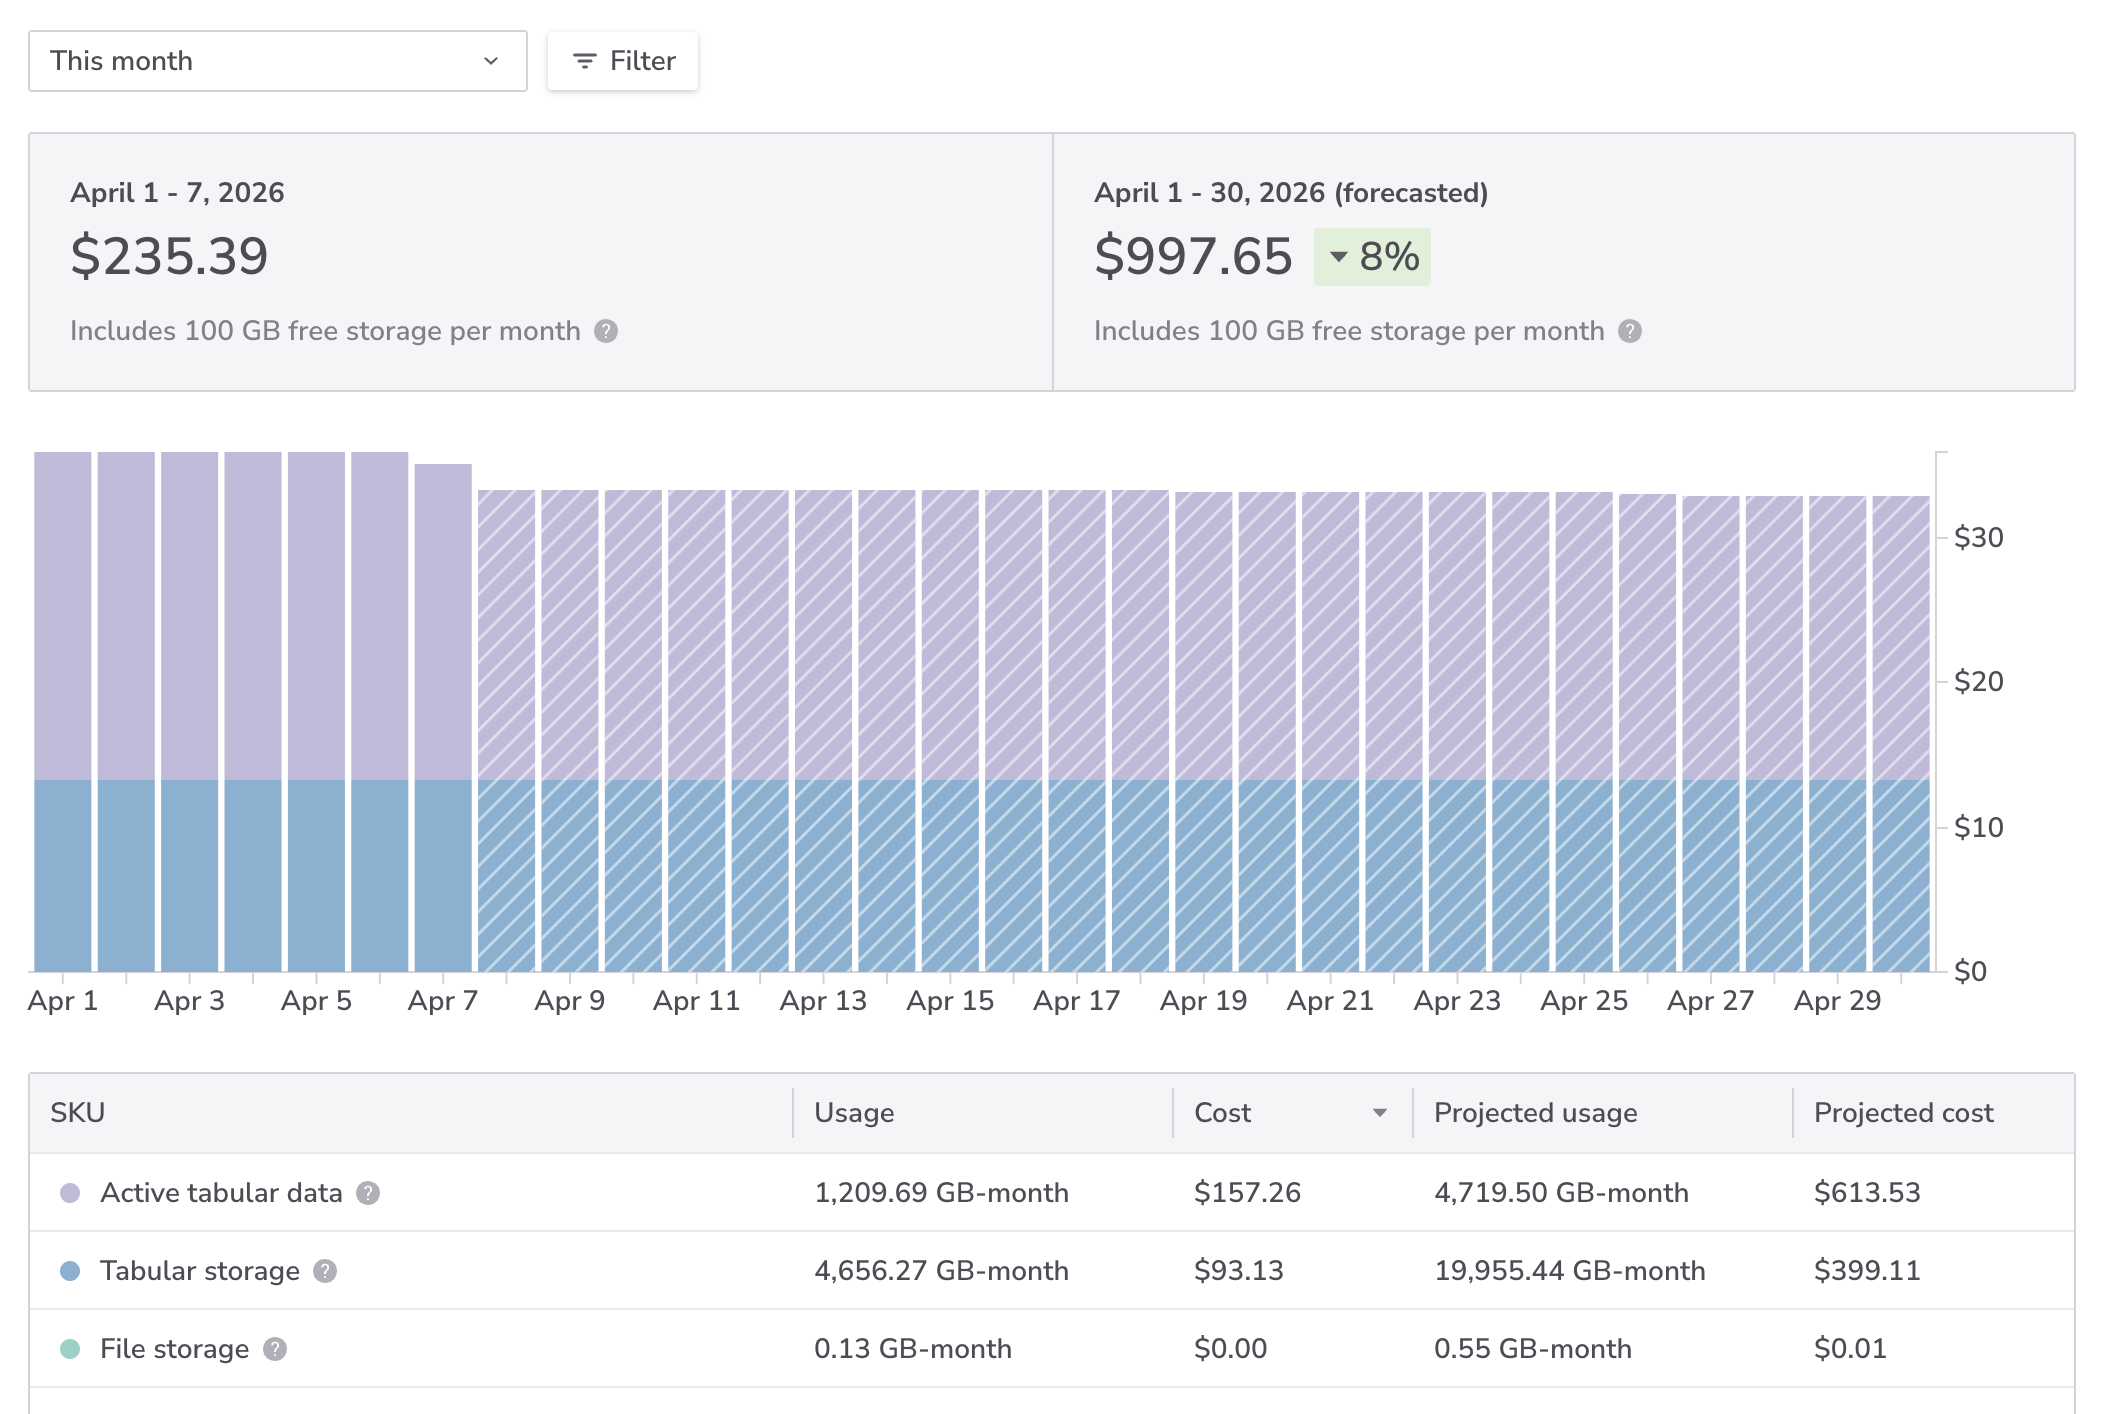Click the purple Active tabular data color dot
Image resolution: width=2110 pixels, height=1414 pixels.
pyautogui.click(x=70, y=1193)
